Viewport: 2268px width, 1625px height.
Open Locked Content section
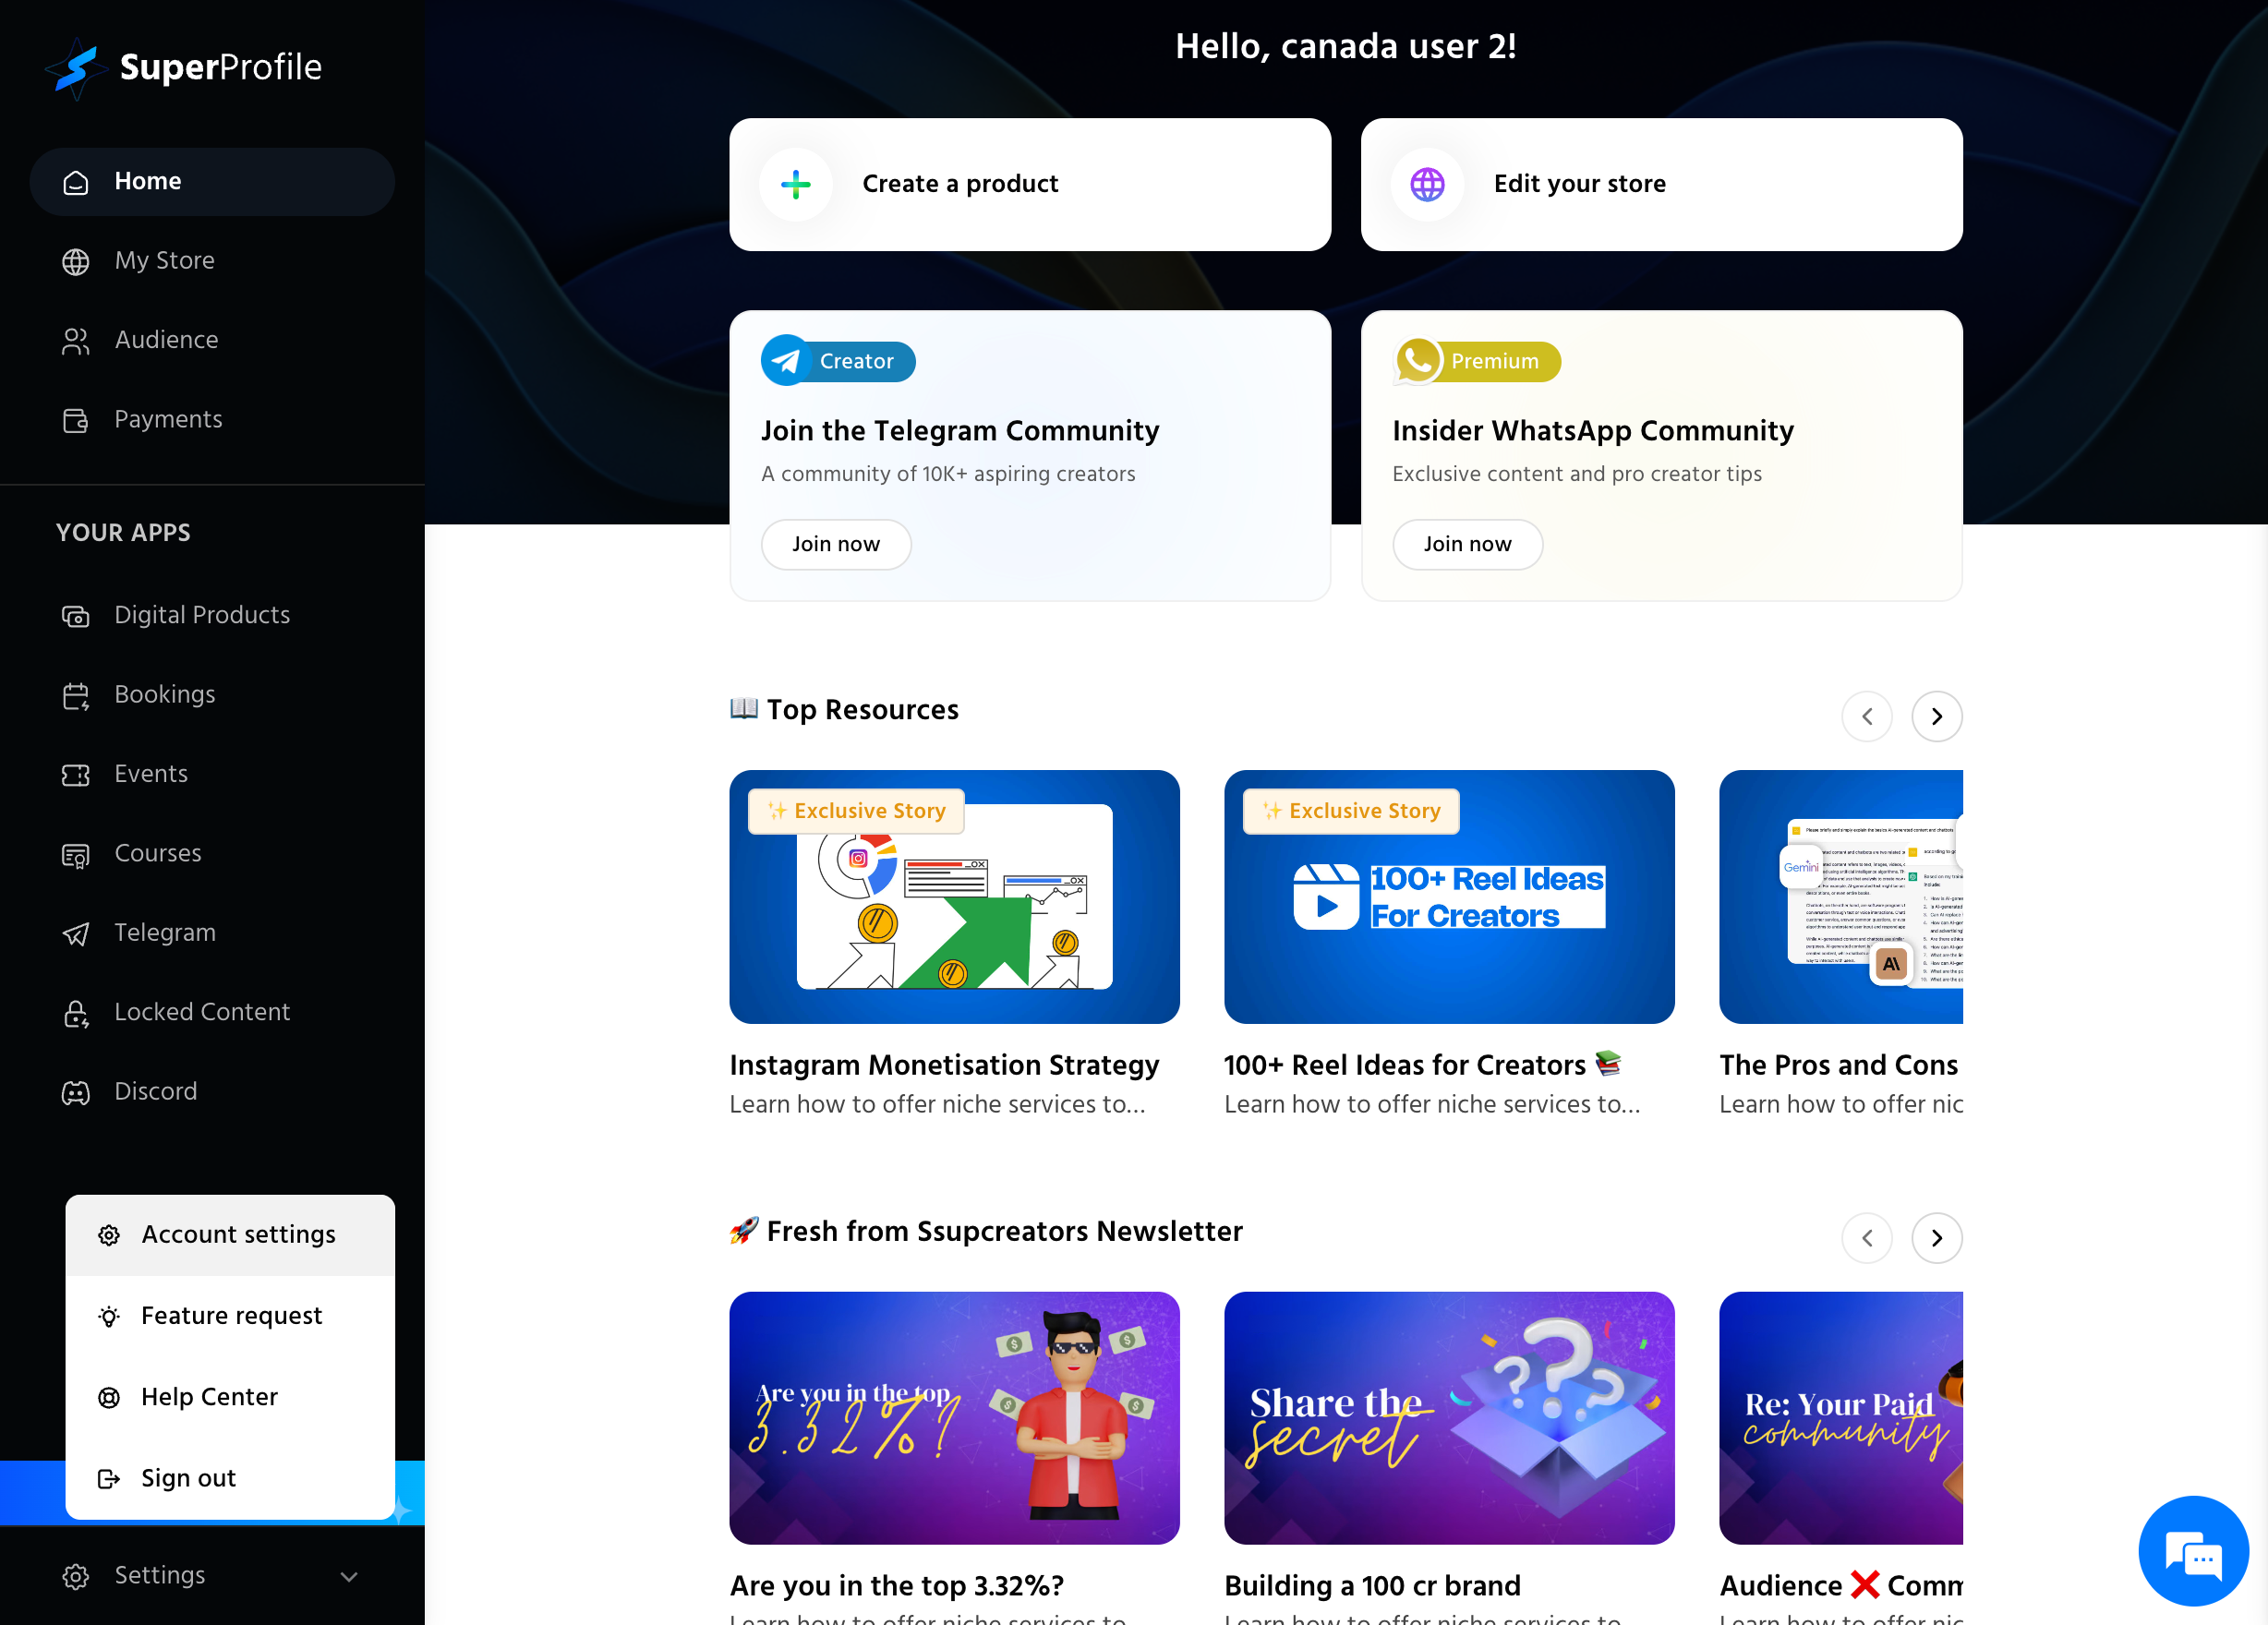(x=202, y=1013)
